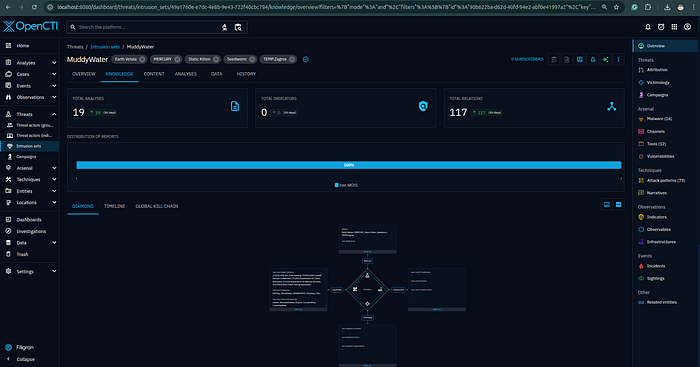700x367 pixels.
Task: Remove the Earth Vetala alias chip
Action: tap(142, 59)
